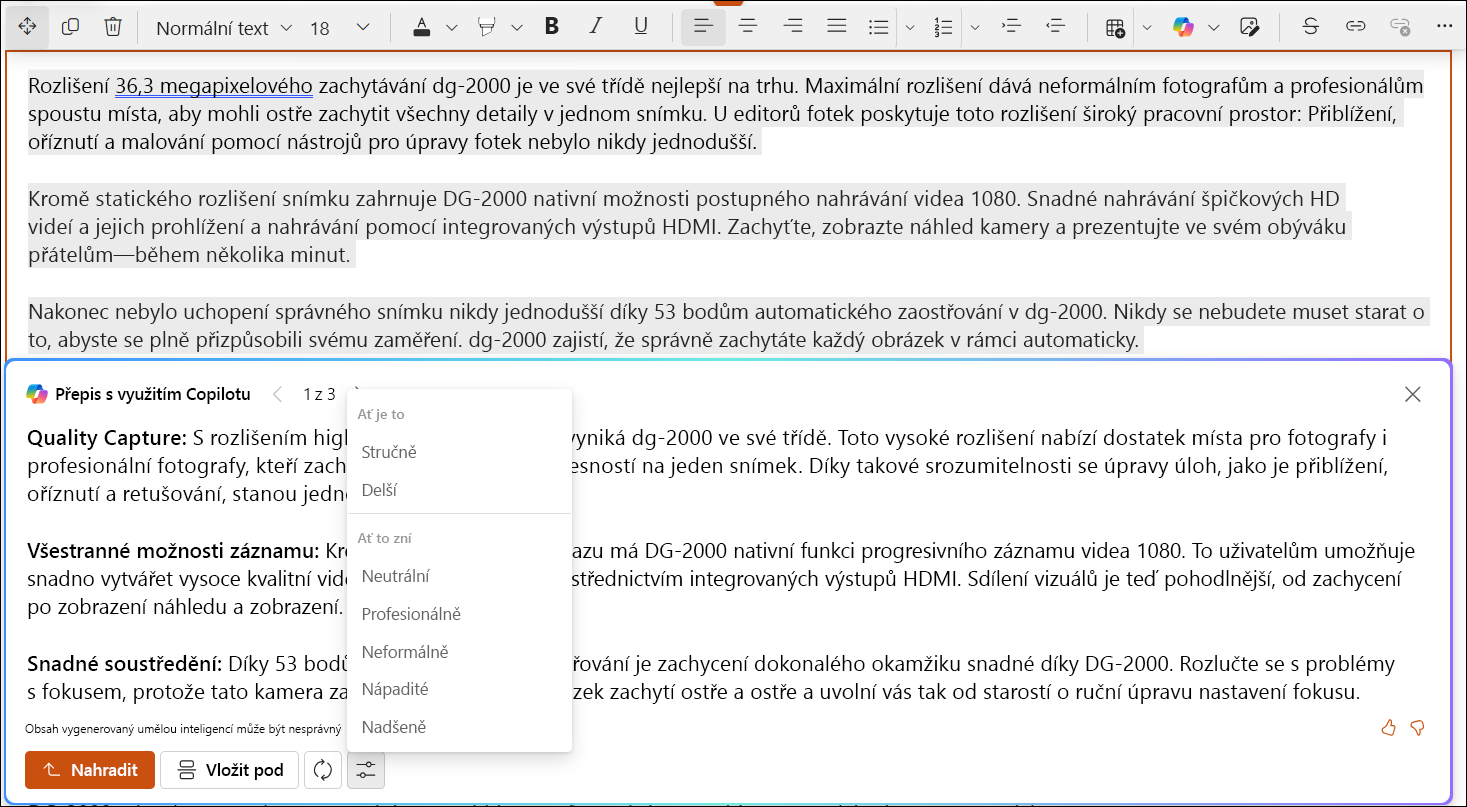The width and height of the screenshot is (1467, 807).
Task: Toggle bold formatting
Action: [551, 27]
